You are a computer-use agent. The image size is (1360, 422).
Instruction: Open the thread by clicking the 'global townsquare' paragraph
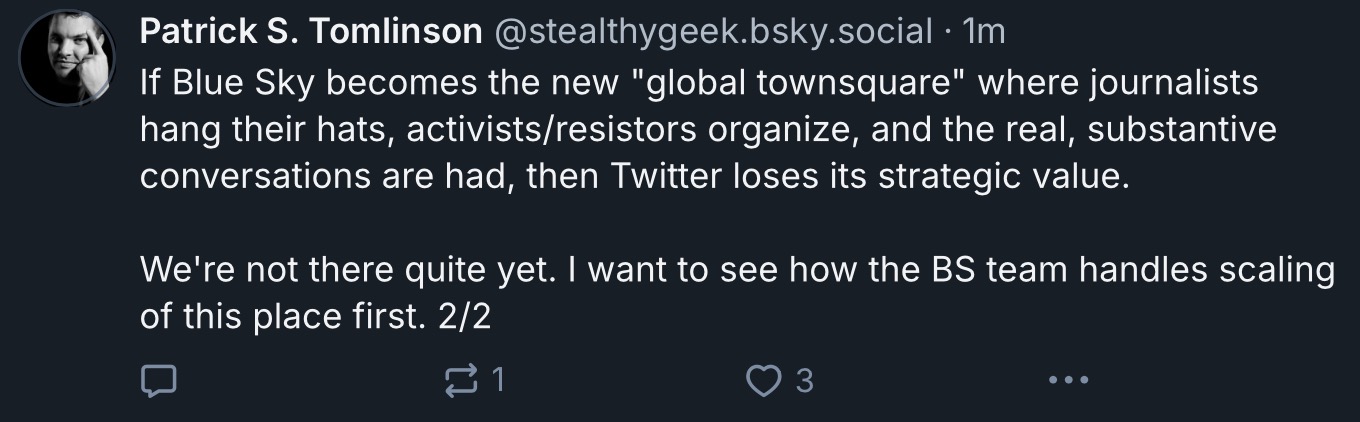708,131
